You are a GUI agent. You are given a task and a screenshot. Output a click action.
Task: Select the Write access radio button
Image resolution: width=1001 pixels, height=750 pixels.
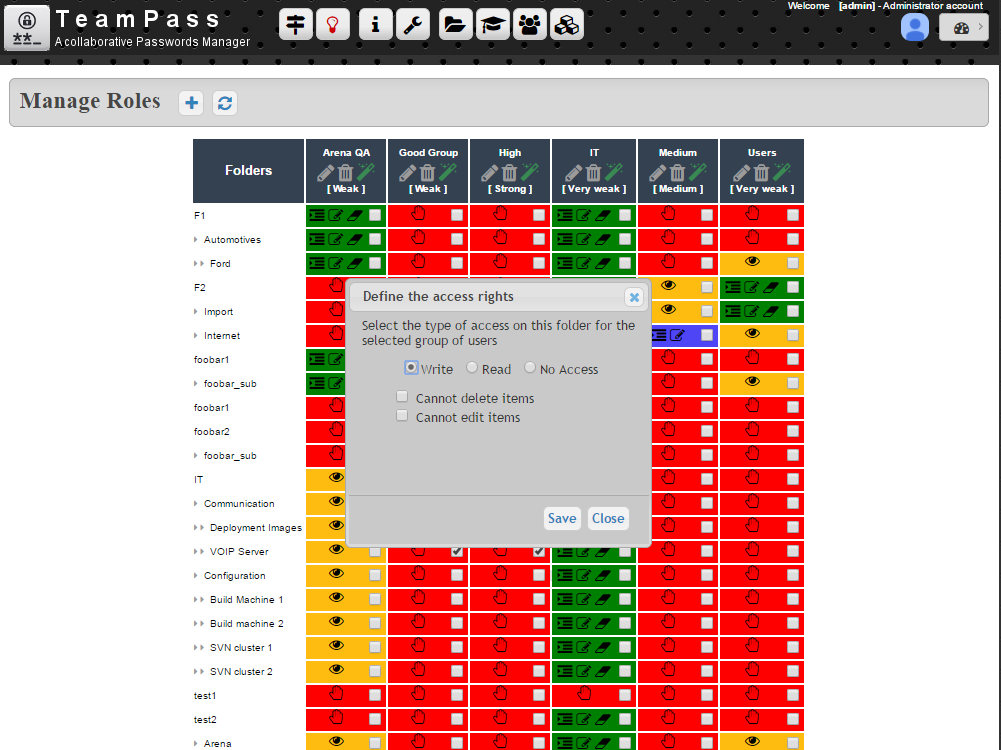(411, 368)
